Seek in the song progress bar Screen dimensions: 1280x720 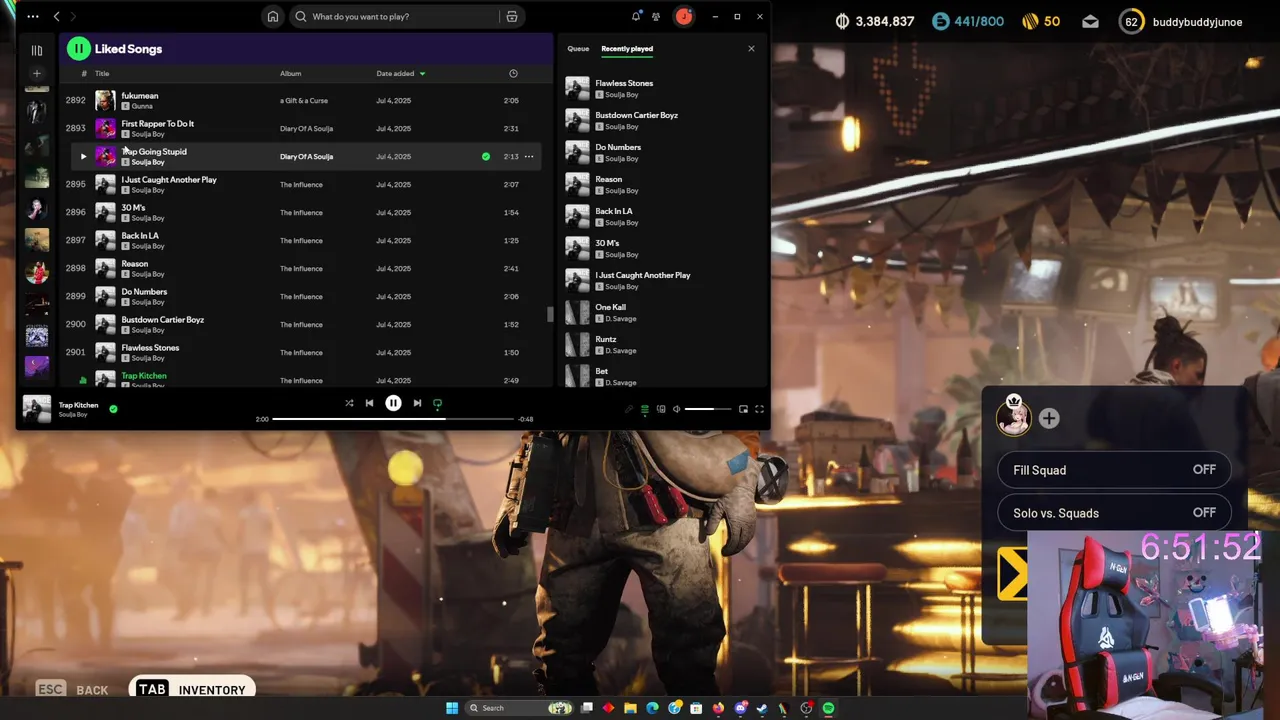coord(392,419)
